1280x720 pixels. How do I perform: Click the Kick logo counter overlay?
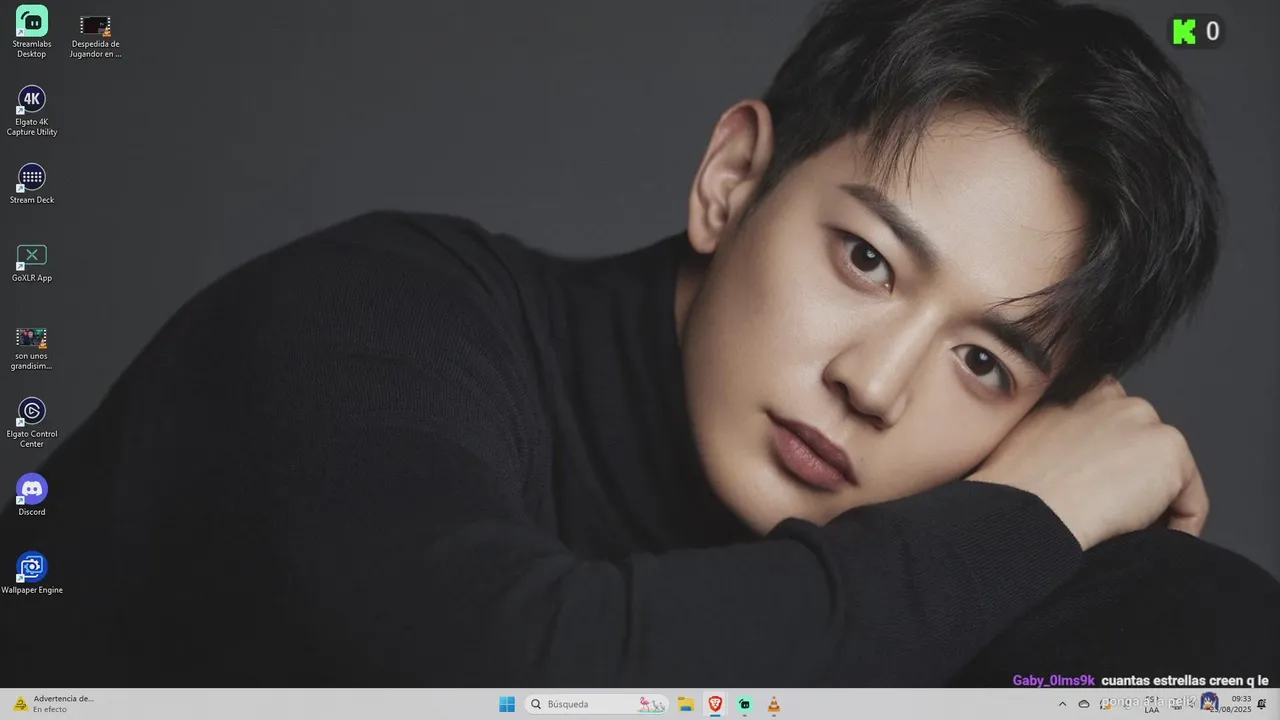(x=1197, y=32)
